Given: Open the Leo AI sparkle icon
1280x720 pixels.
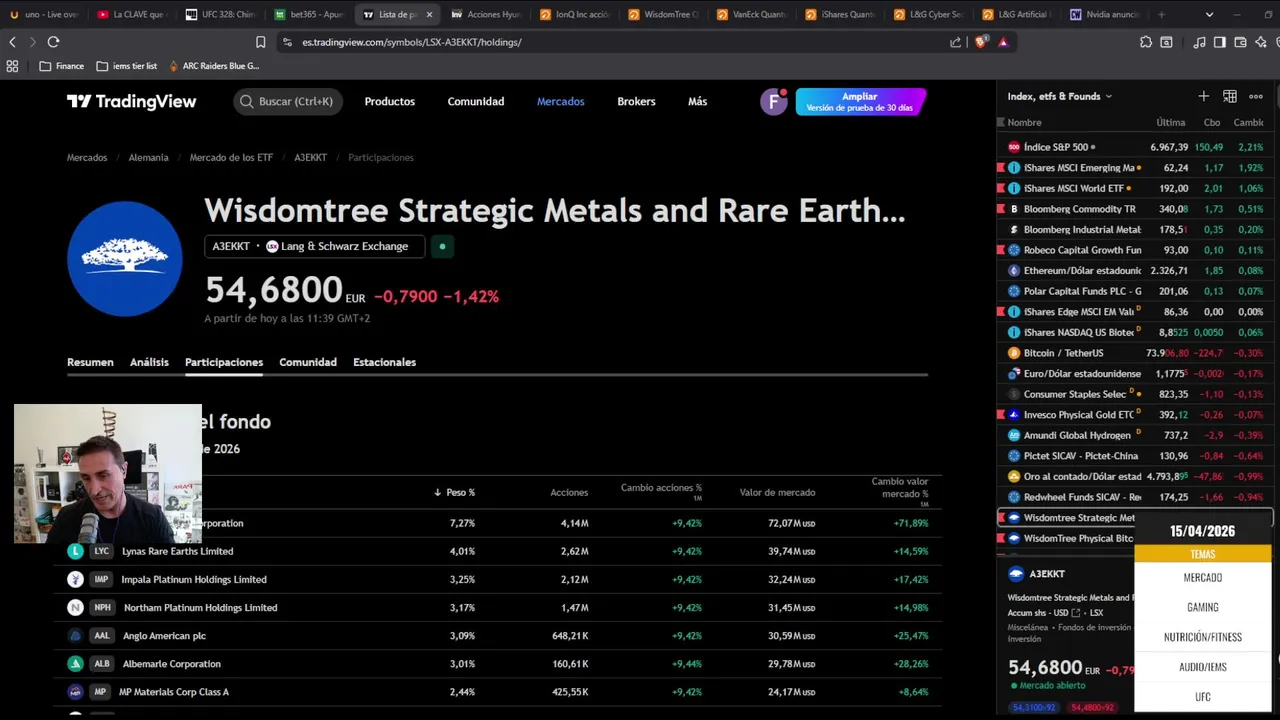Looking at the screenshot, I should (1260, 42).
